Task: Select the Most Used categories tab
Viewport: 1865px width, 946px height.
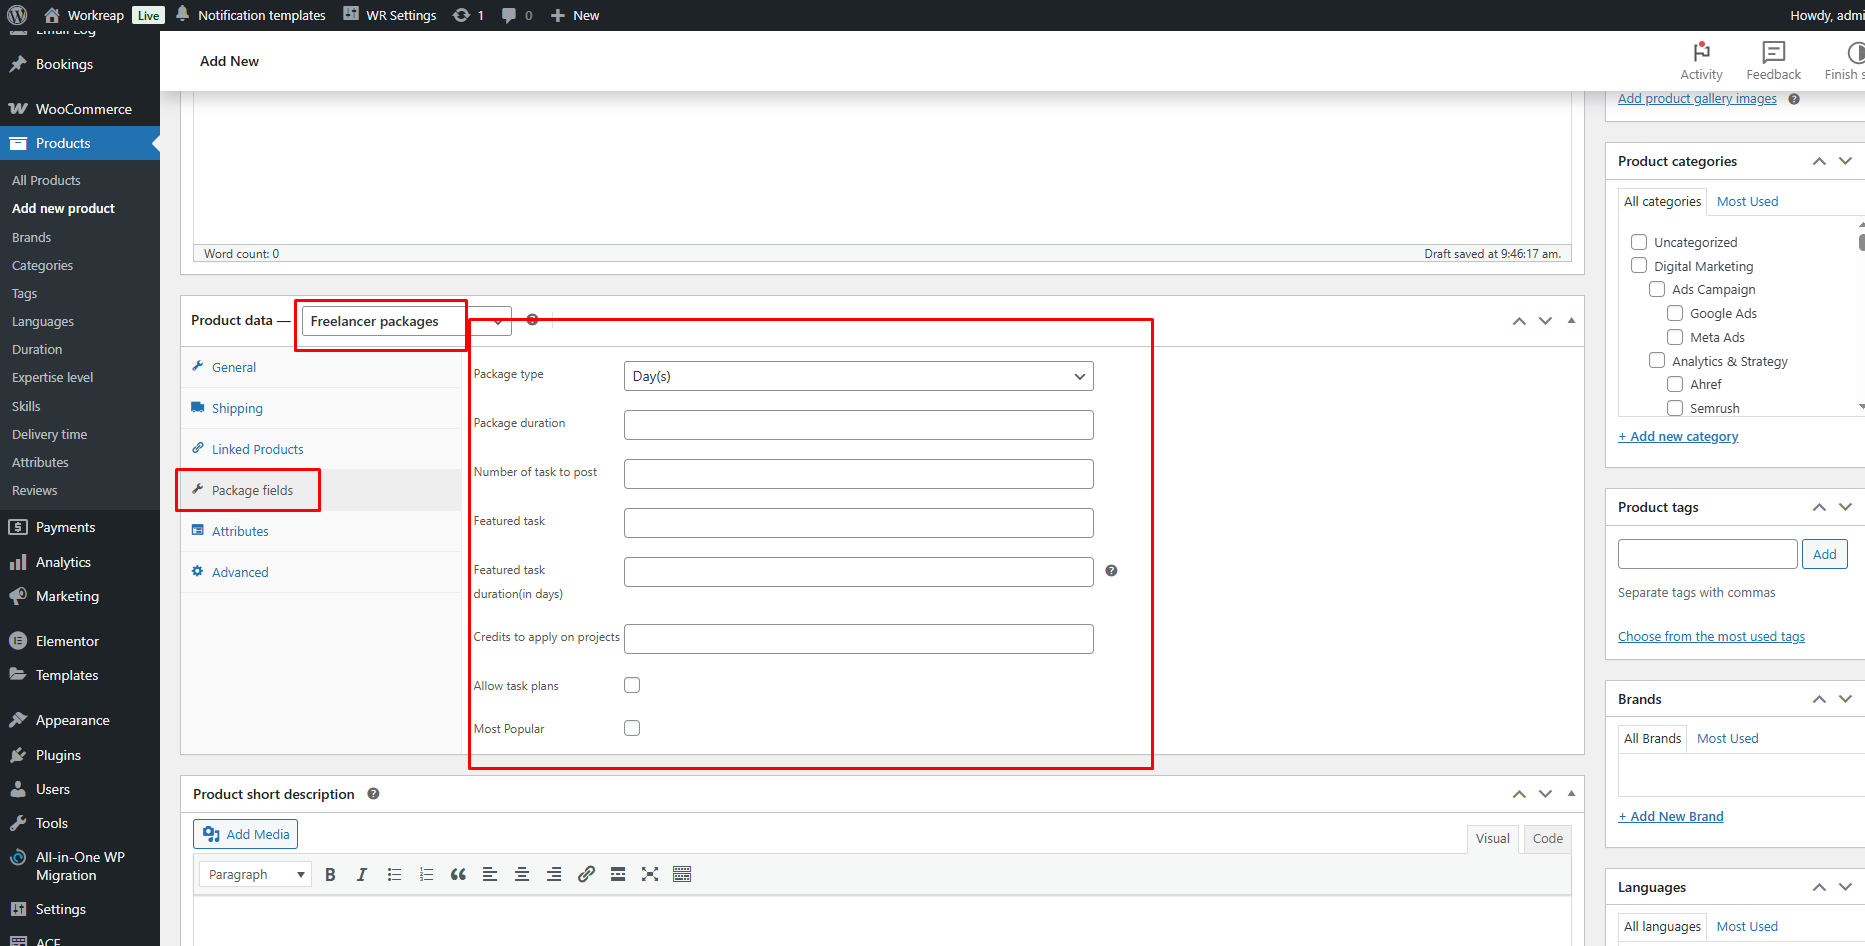Action: pos(1747,202)
